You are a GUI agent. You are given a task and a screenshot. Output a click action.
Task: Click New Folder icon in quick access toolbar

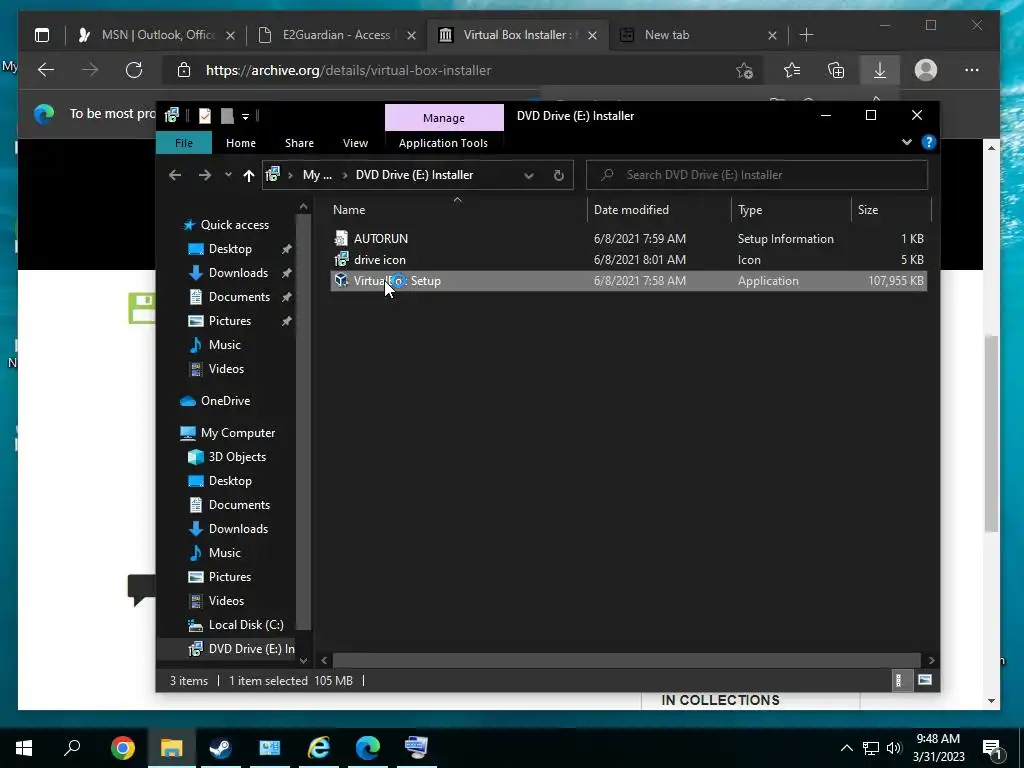(227, 116)
